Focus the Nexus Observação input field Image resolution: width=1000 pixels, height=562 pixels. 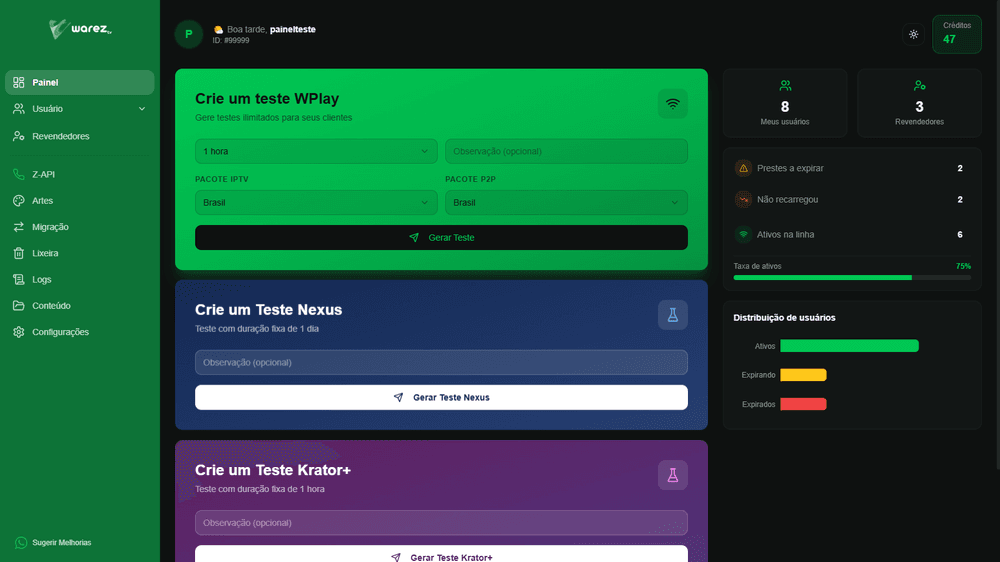click(441, 362)
